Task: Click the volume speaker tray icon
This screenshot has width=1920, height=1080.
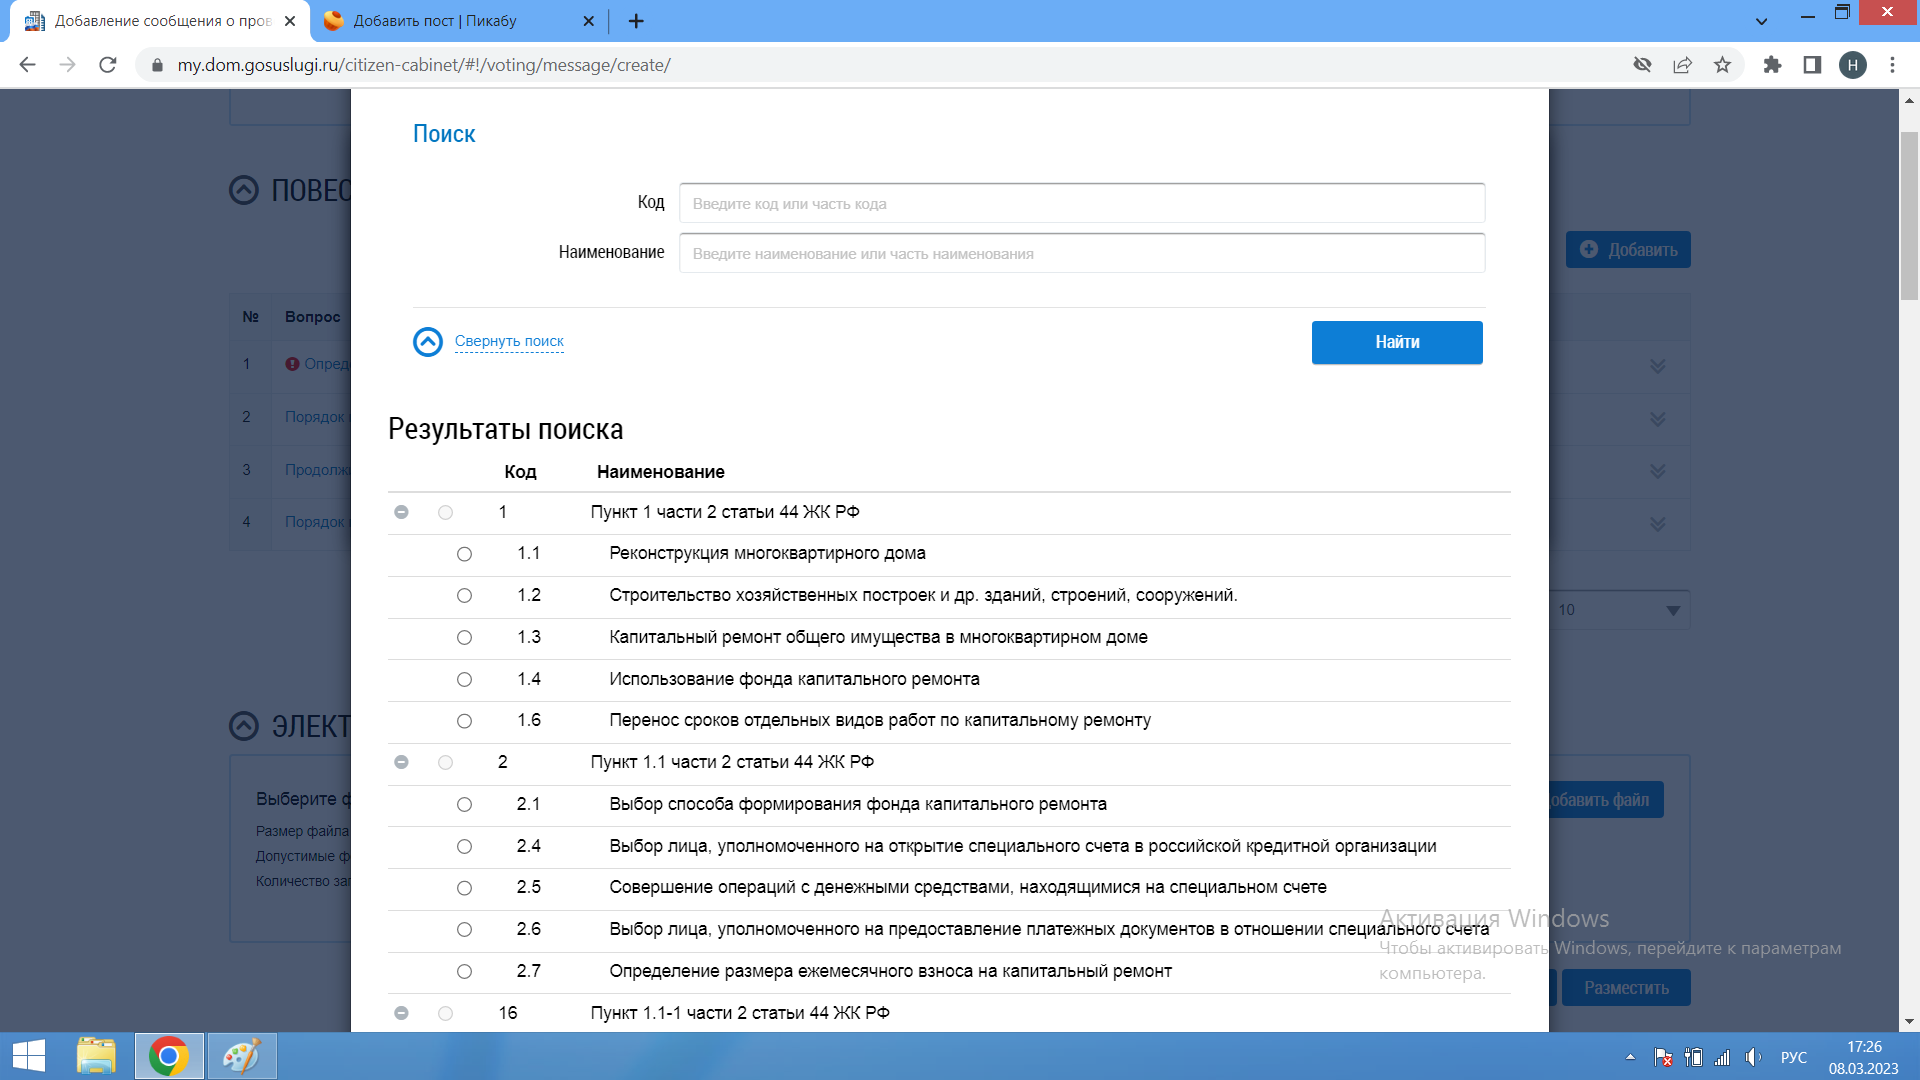Action: click(1753, 1057)
